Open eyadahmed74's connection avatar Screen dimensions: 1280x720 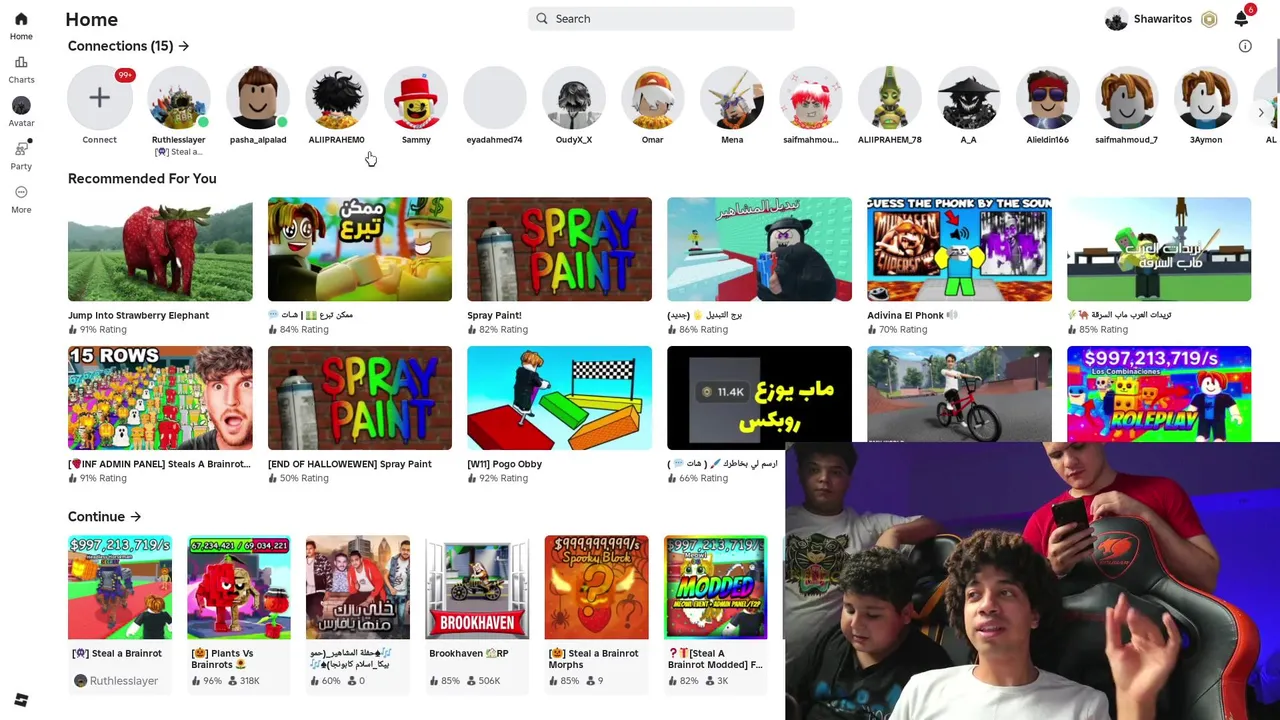(x=494, y=97)
